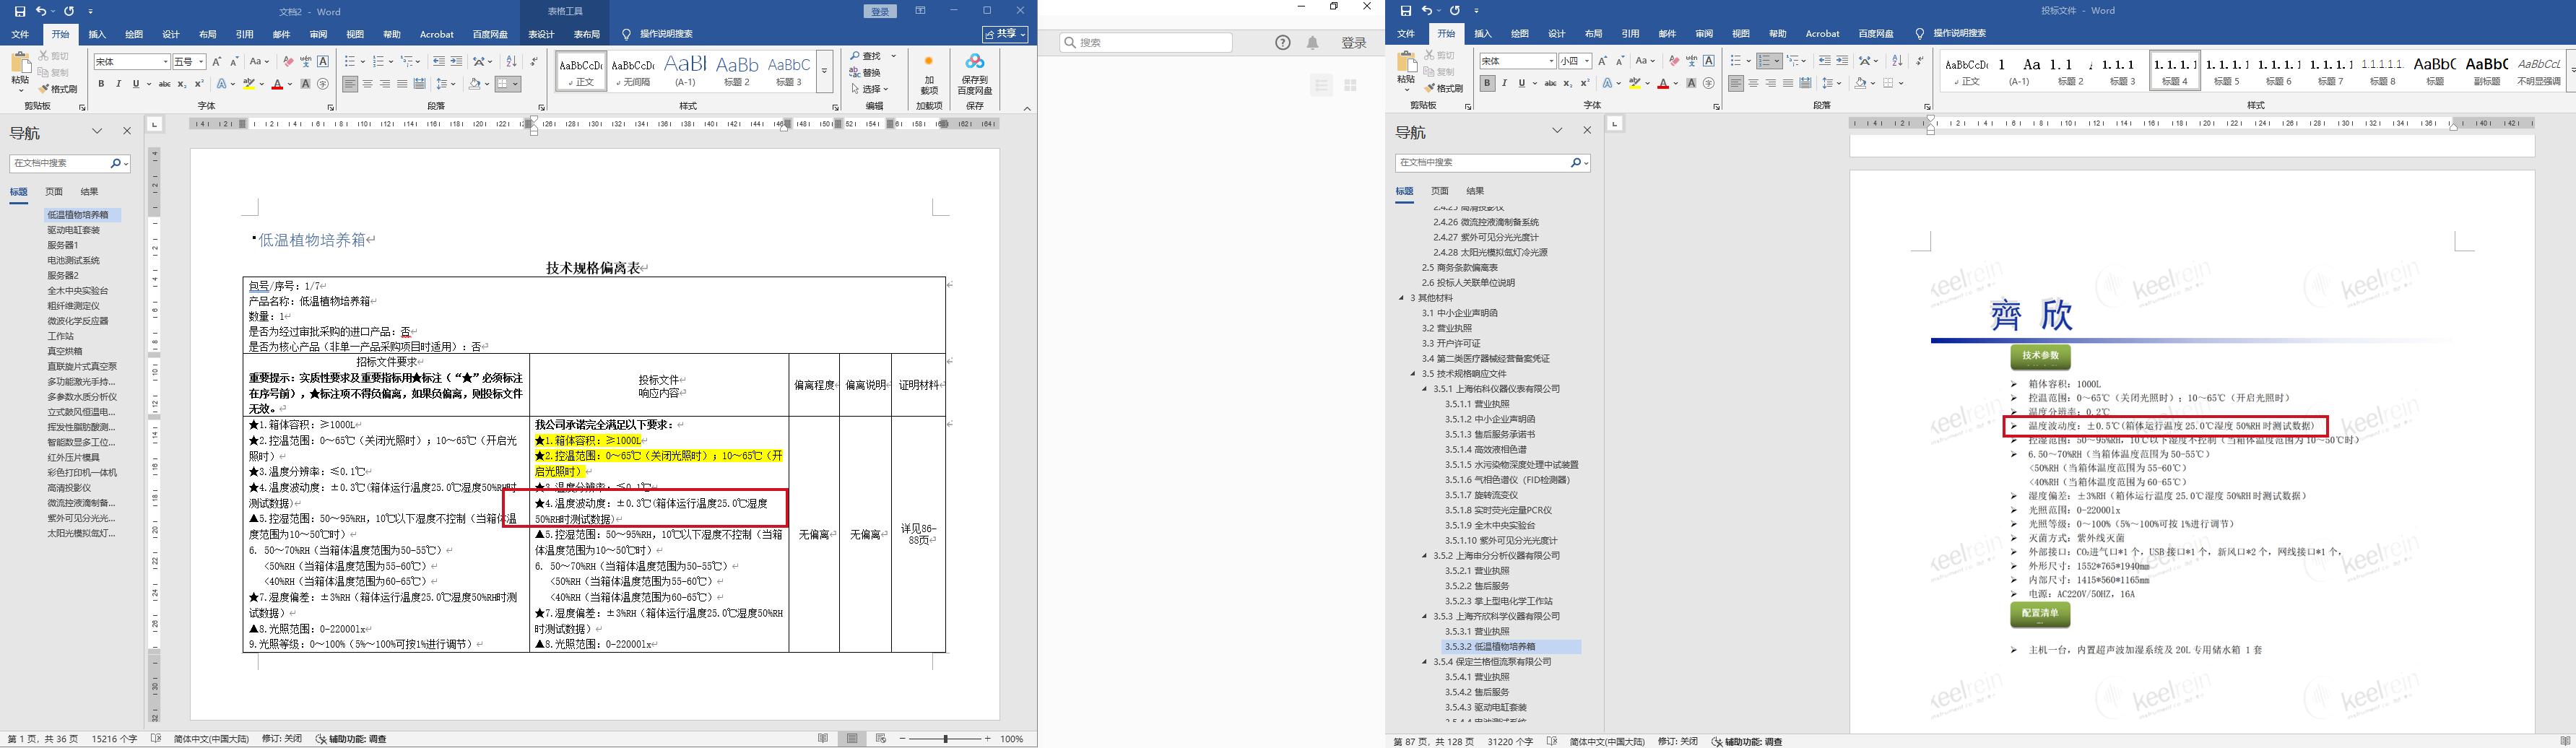Open the 表设计 table design tab

point(541,34)
